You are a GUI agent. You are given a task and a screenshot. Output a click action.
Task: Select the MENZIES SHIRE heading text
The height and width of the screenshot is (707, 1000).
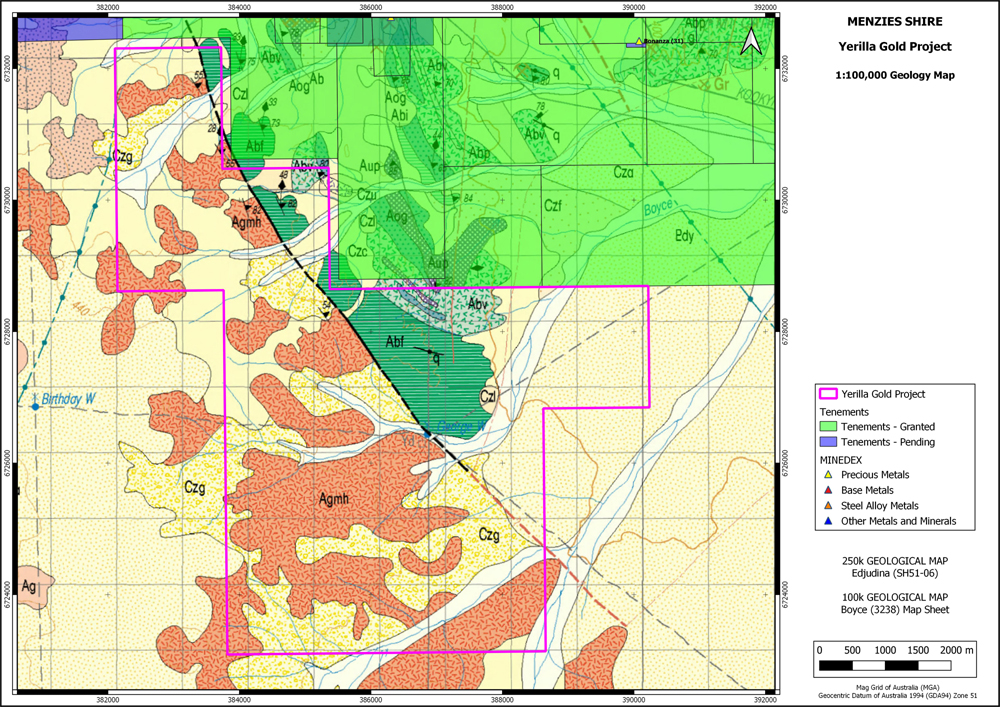tap(895, 20)
